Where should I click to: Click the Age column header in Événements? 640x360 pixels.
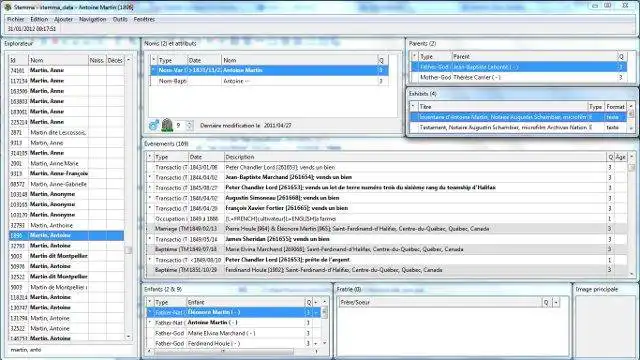coord(620,157)
